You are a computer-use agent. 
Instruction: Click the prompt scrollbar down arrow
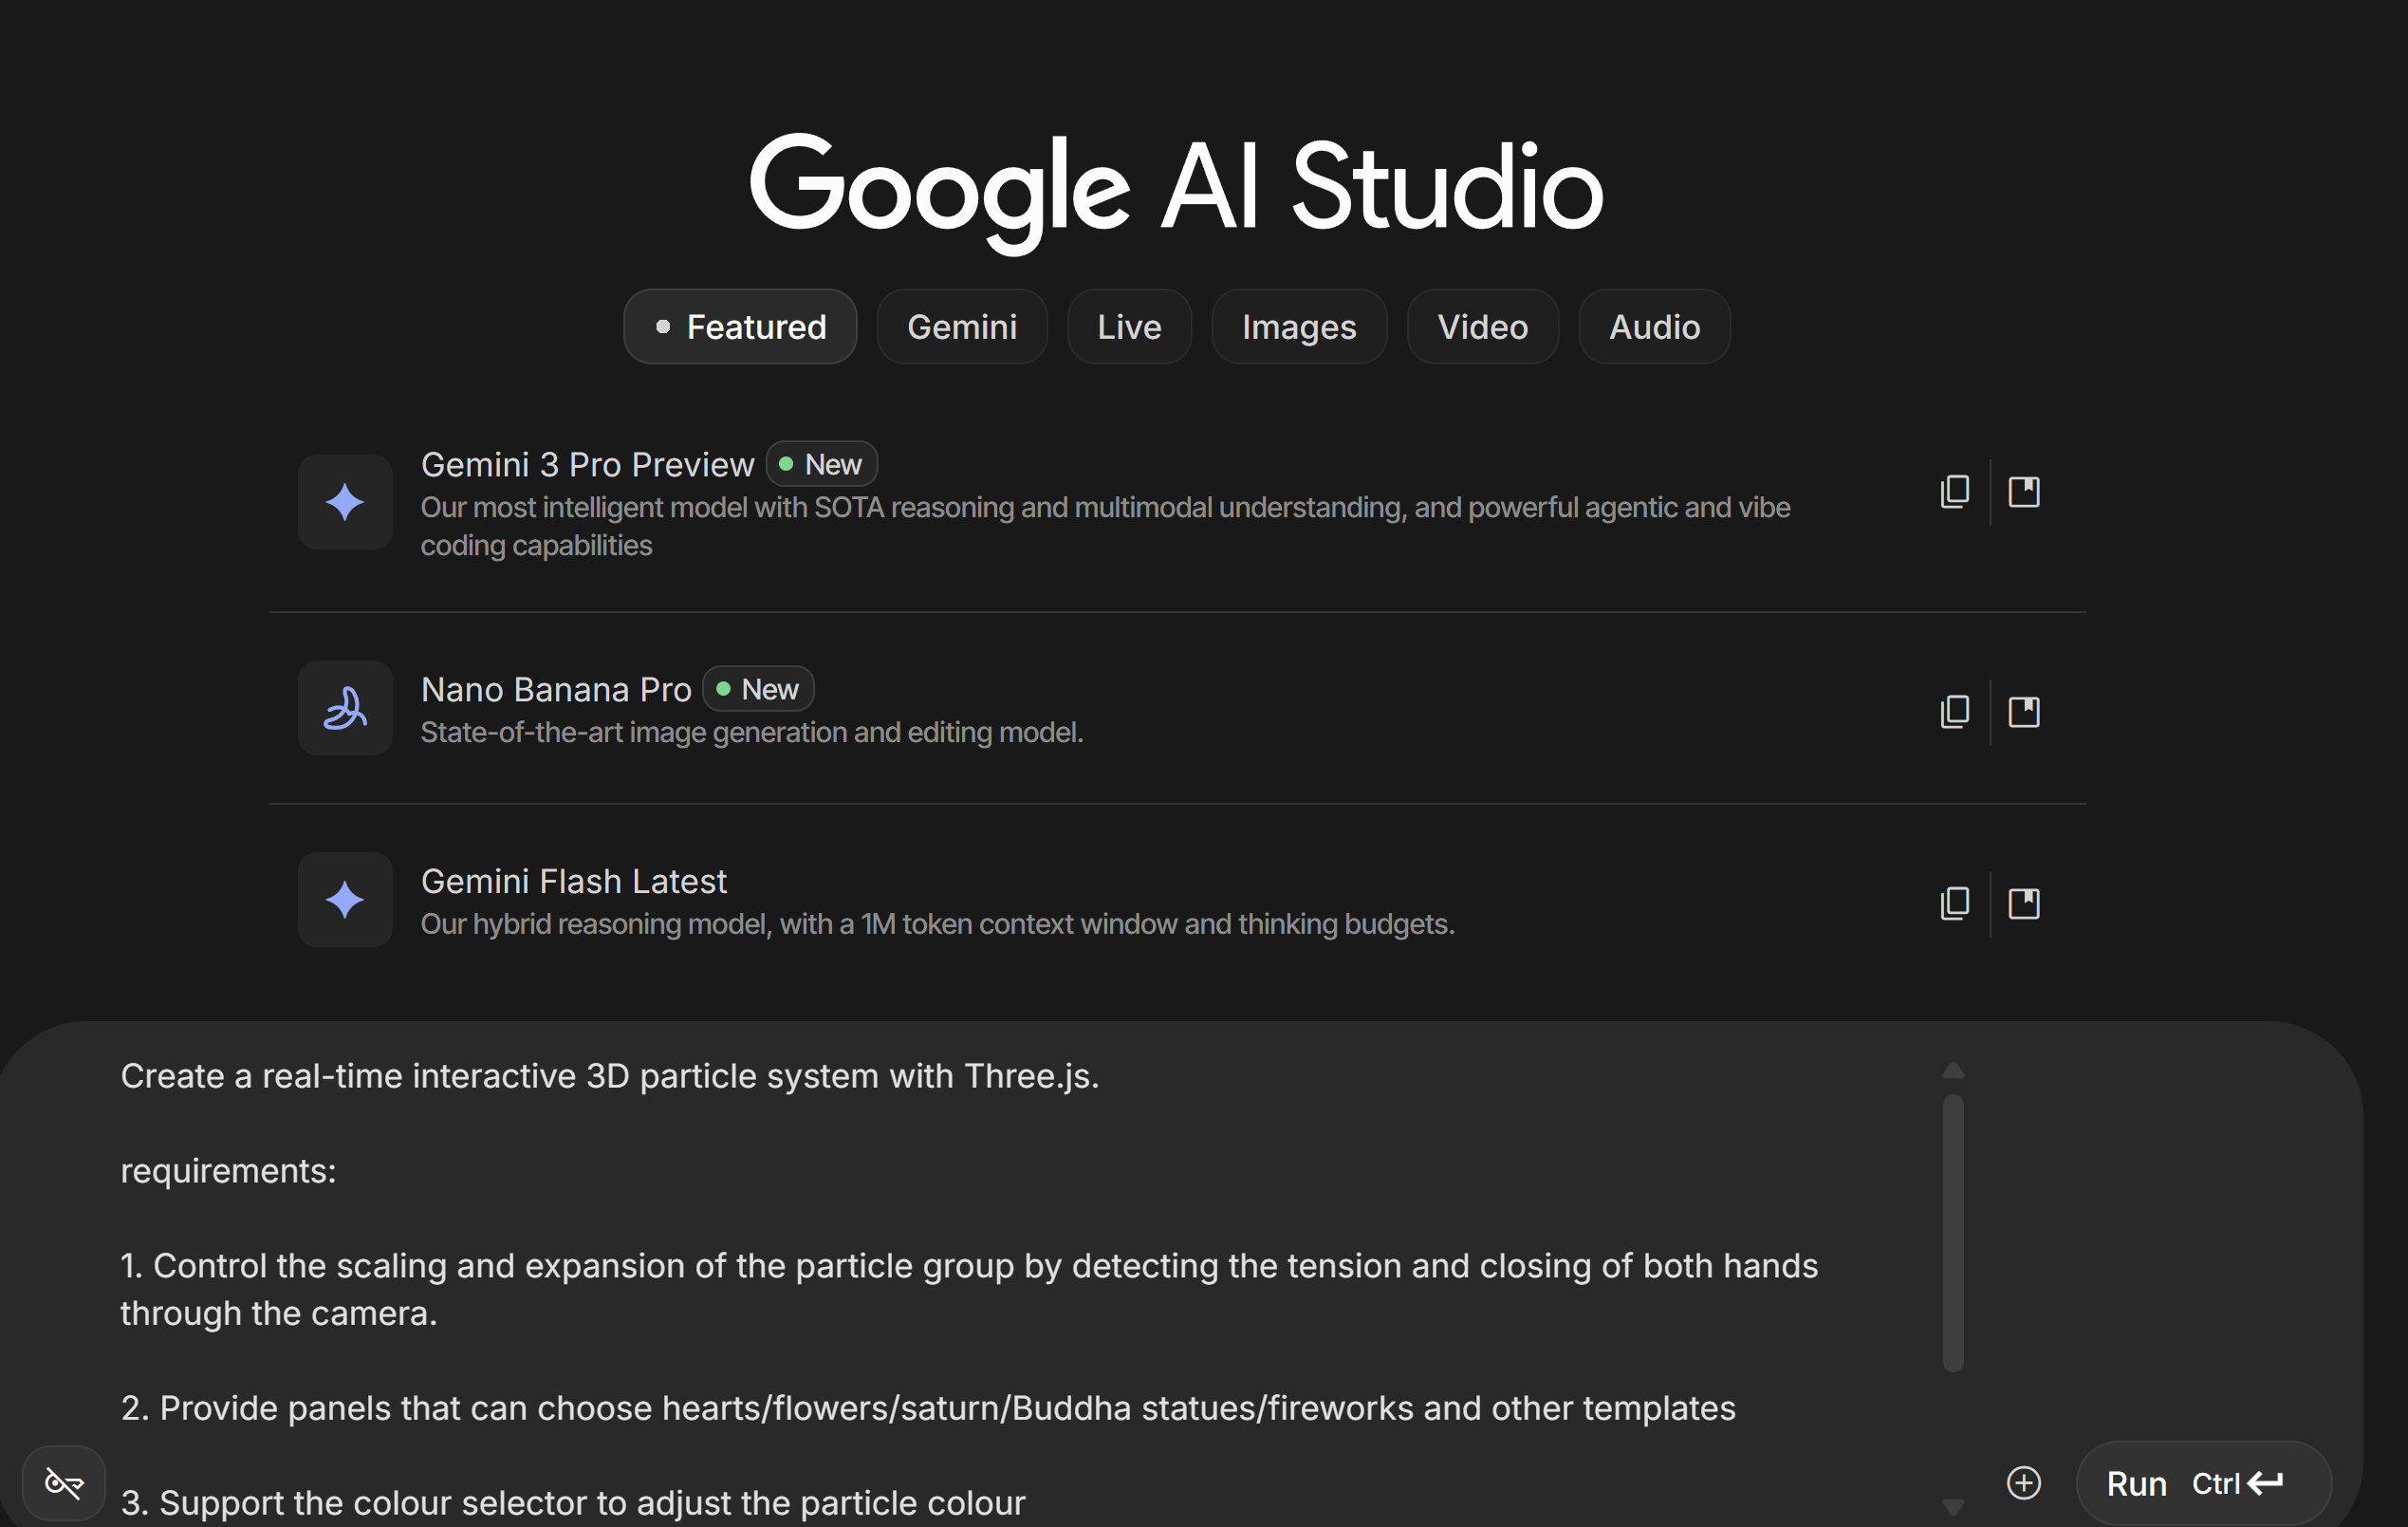point(1953,1507)
